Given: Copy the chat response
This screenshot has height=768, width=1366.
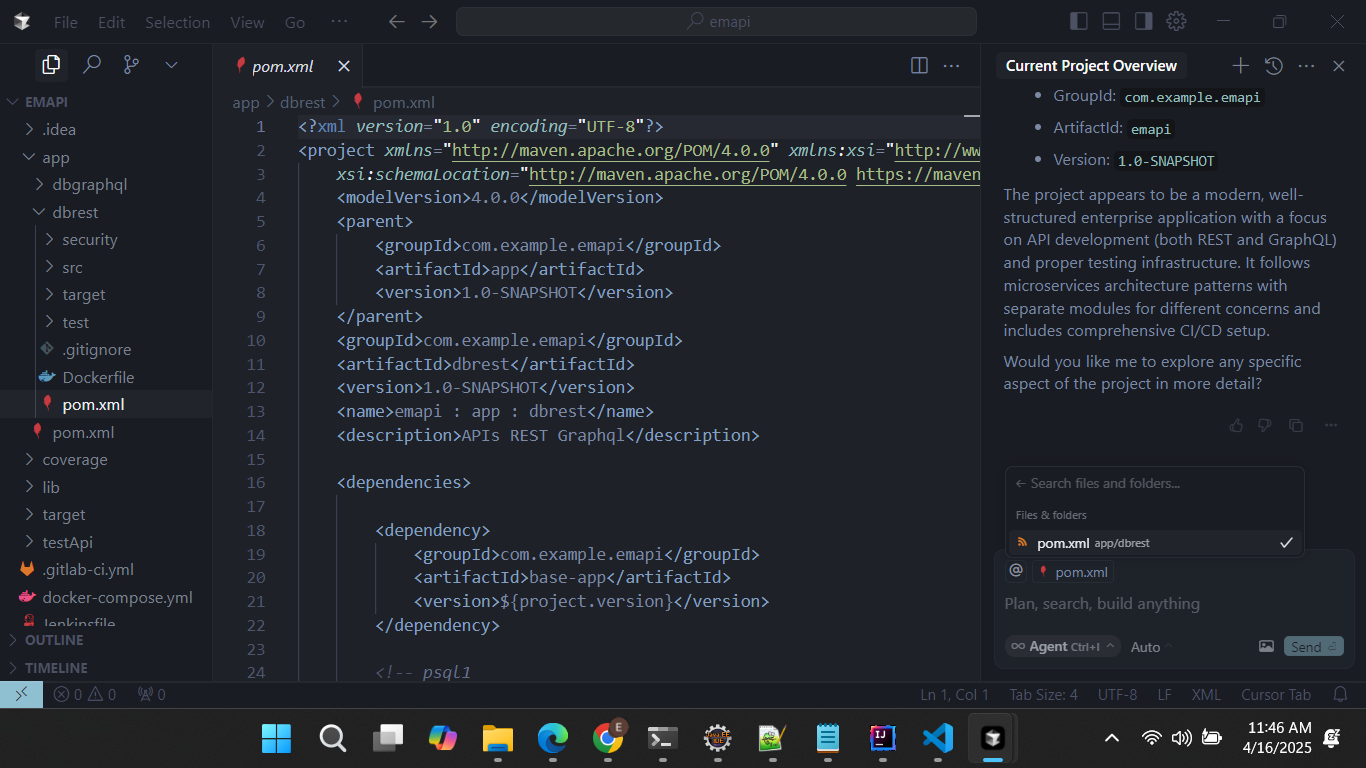Looking at the screenshot, I should tap(1296, 425).
